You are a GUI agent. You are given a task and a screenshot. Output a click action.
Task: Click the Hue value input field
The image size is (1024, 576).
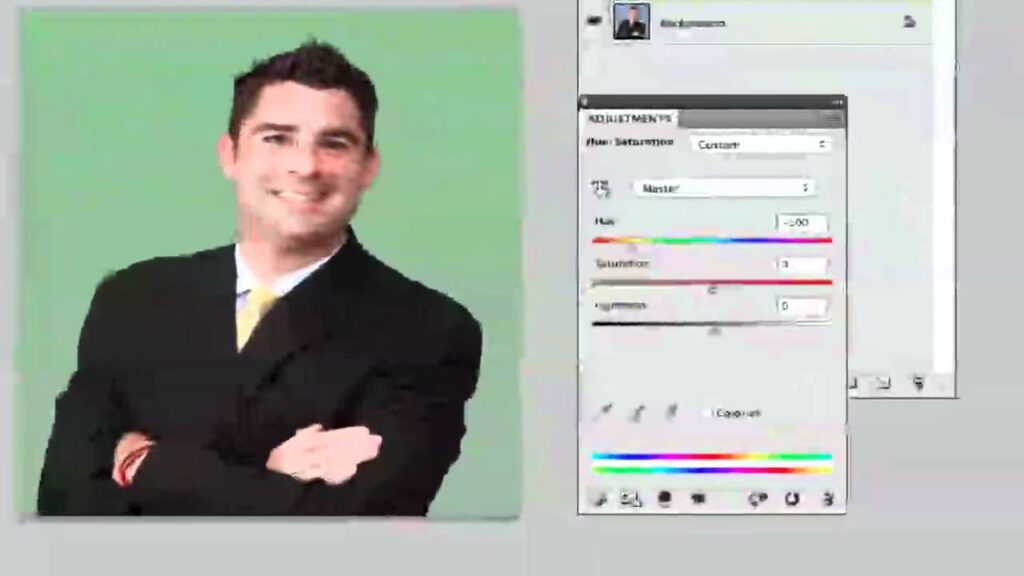pos(801,223)
